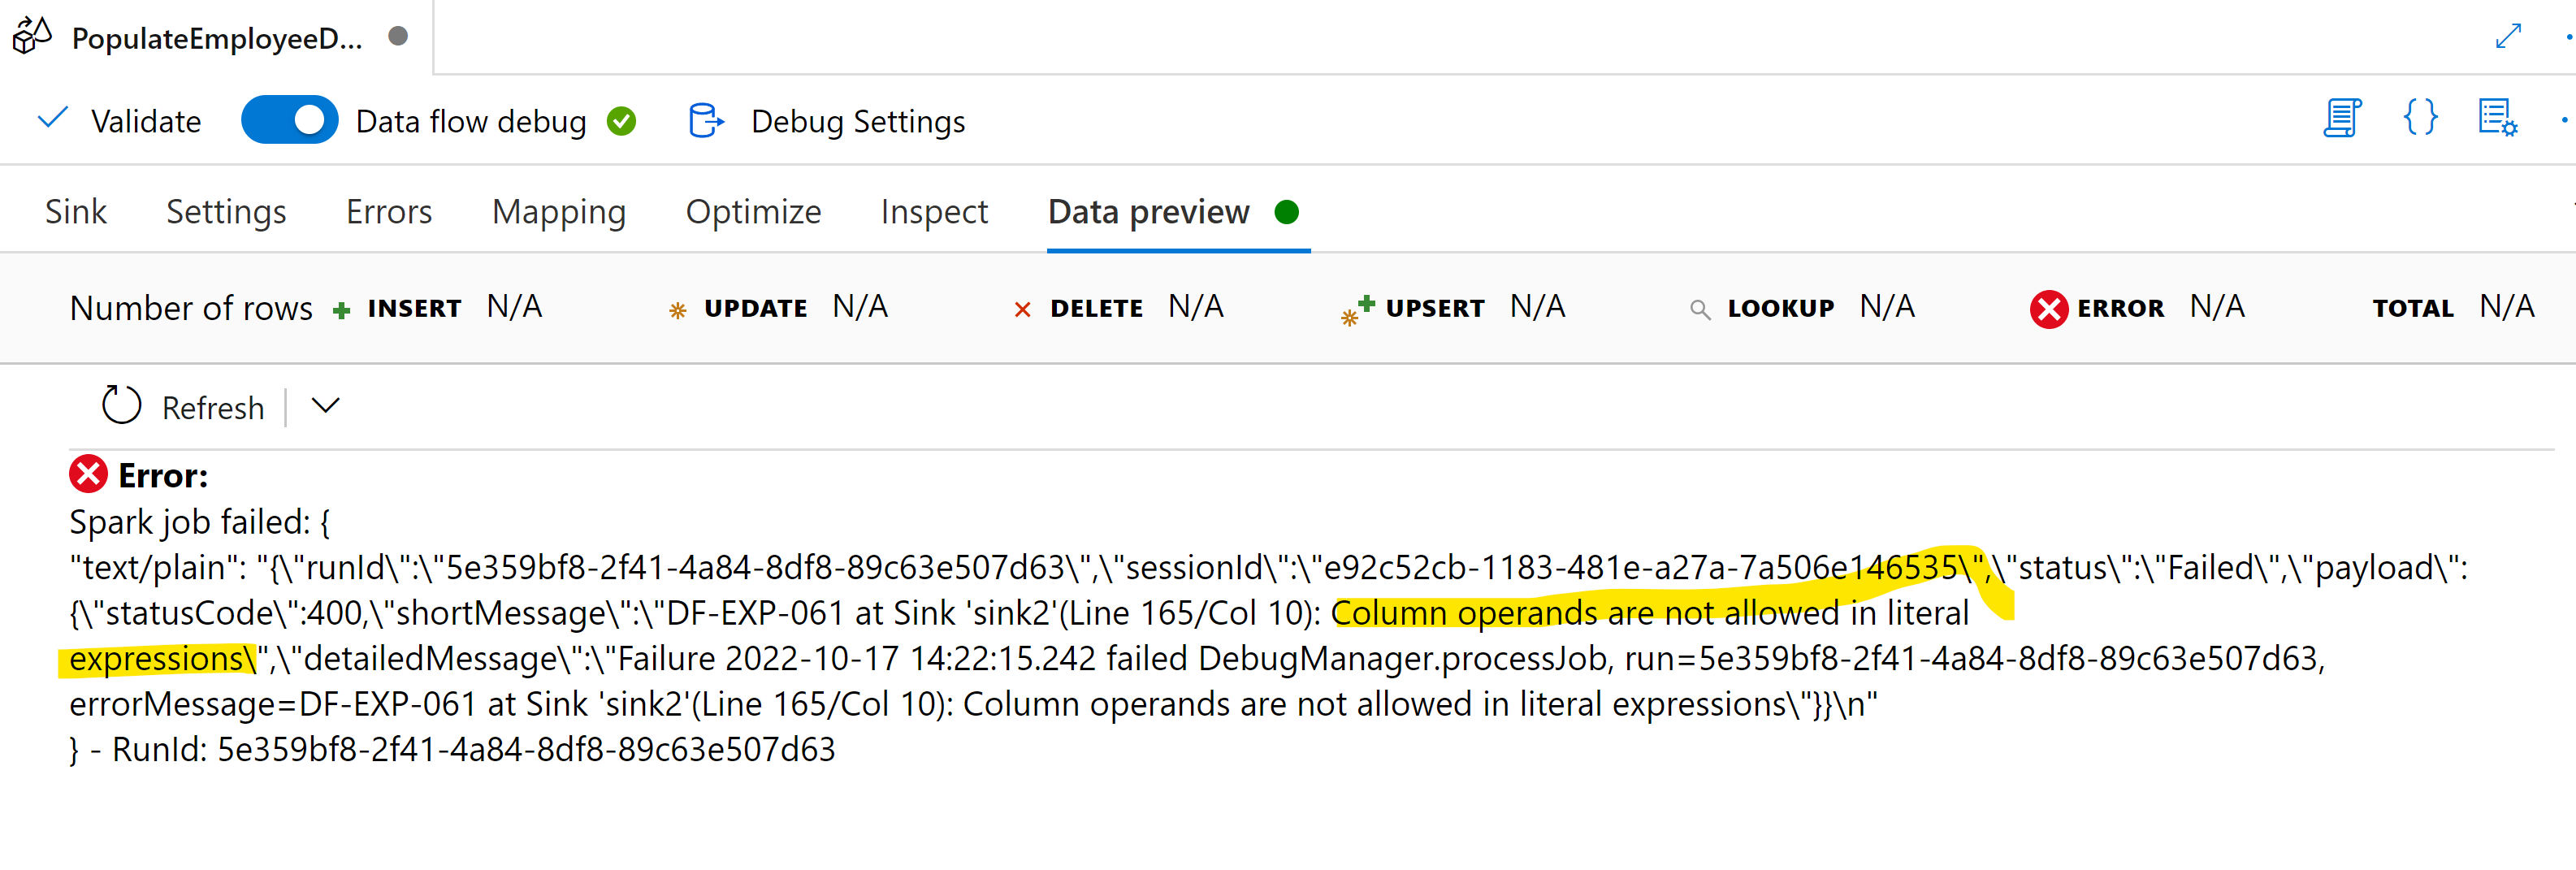
Task: Click the red error icon next to Error
Action: click(88, 474)
